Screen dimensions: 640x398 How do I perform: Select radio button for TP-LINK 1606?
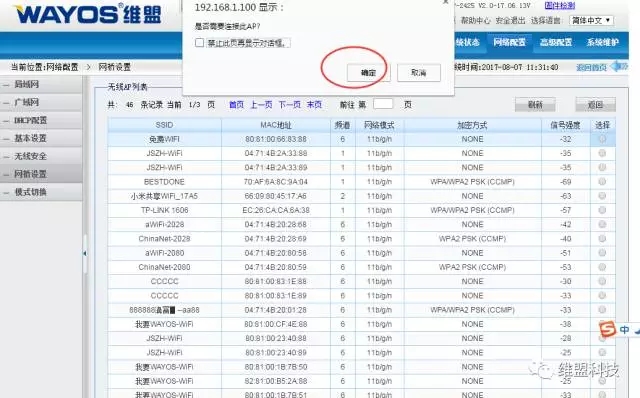click(x=602, y=210)
